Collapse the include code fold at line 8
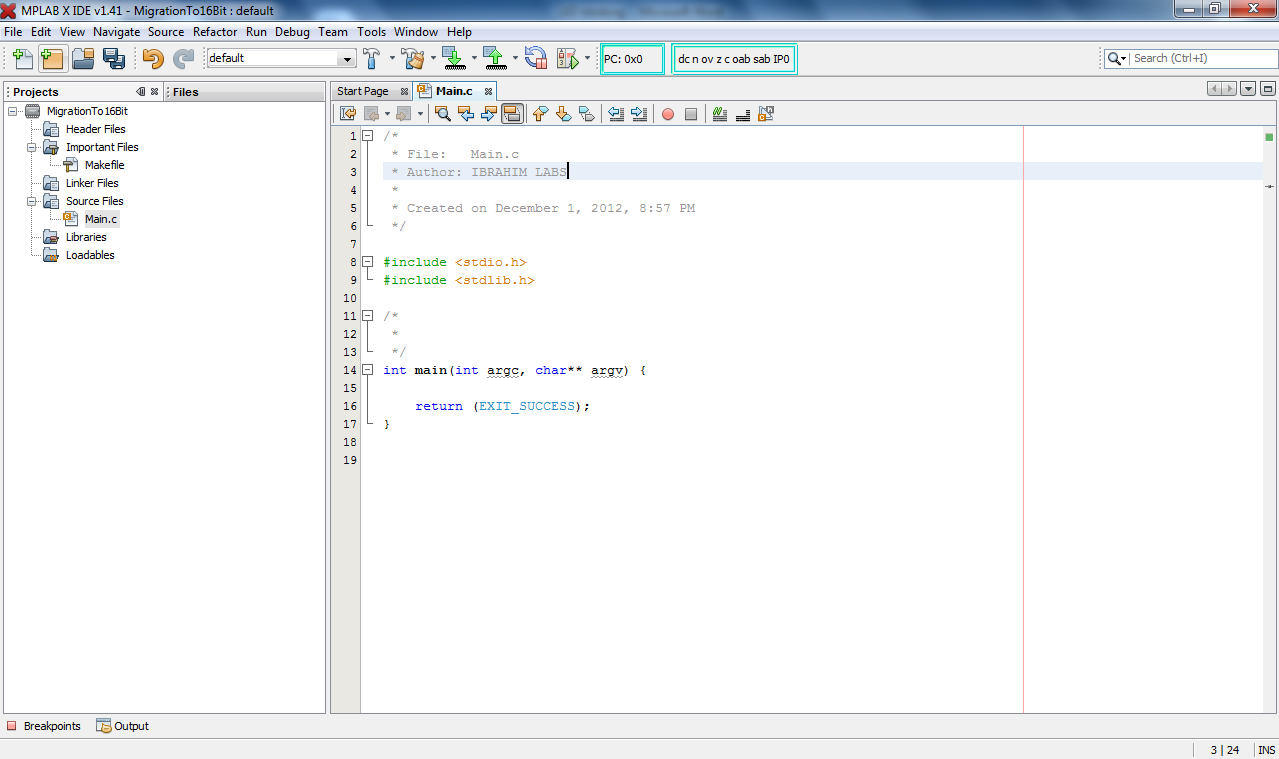Screen dimensions: 1279x759 [x=368, y=262]
